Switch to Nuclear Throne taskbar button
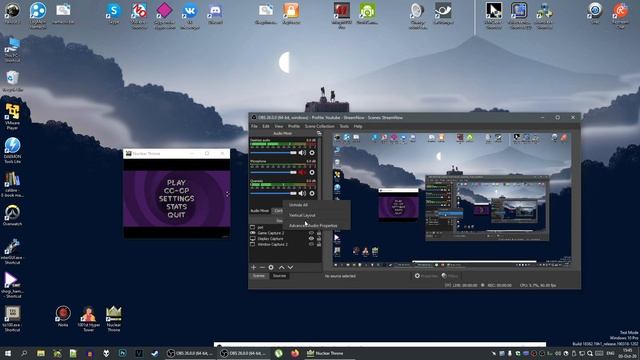This screenshot has height=360, width=640. (330, 353)
